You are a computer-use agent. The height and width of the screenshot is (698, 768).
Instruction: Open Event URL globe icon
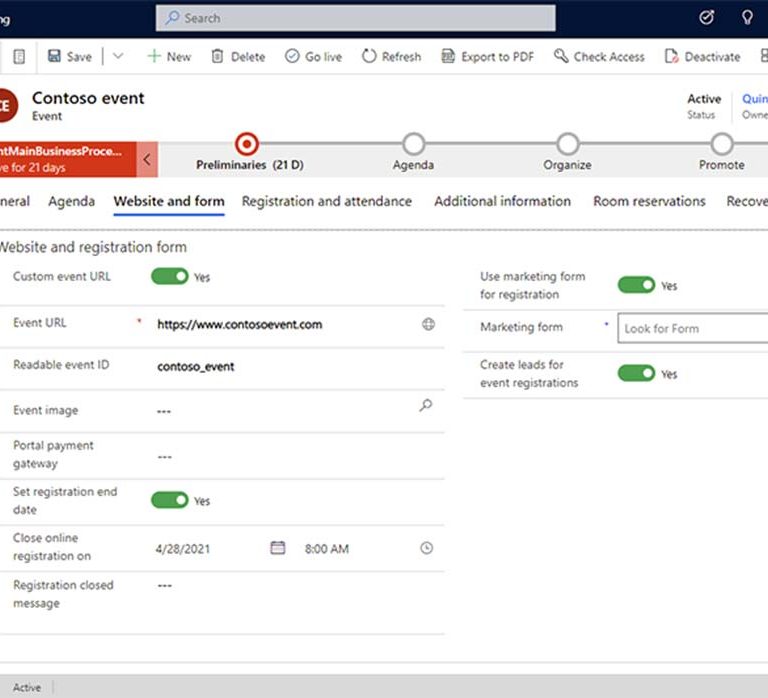[x=428, y=324]
